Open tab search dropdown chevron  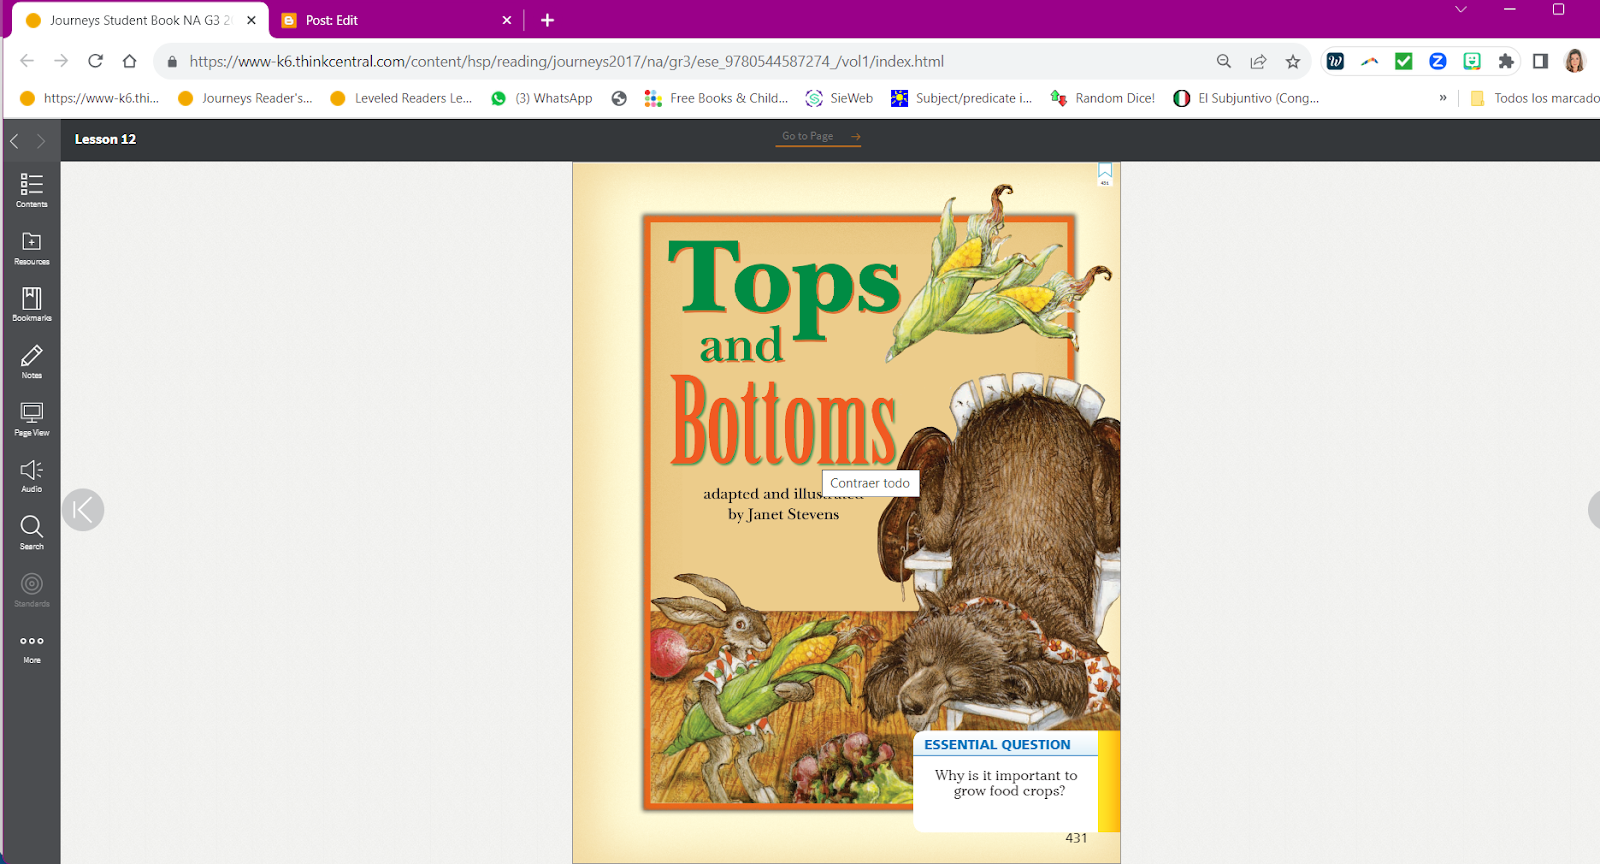pyautogui.click(x=1461, y=10)
